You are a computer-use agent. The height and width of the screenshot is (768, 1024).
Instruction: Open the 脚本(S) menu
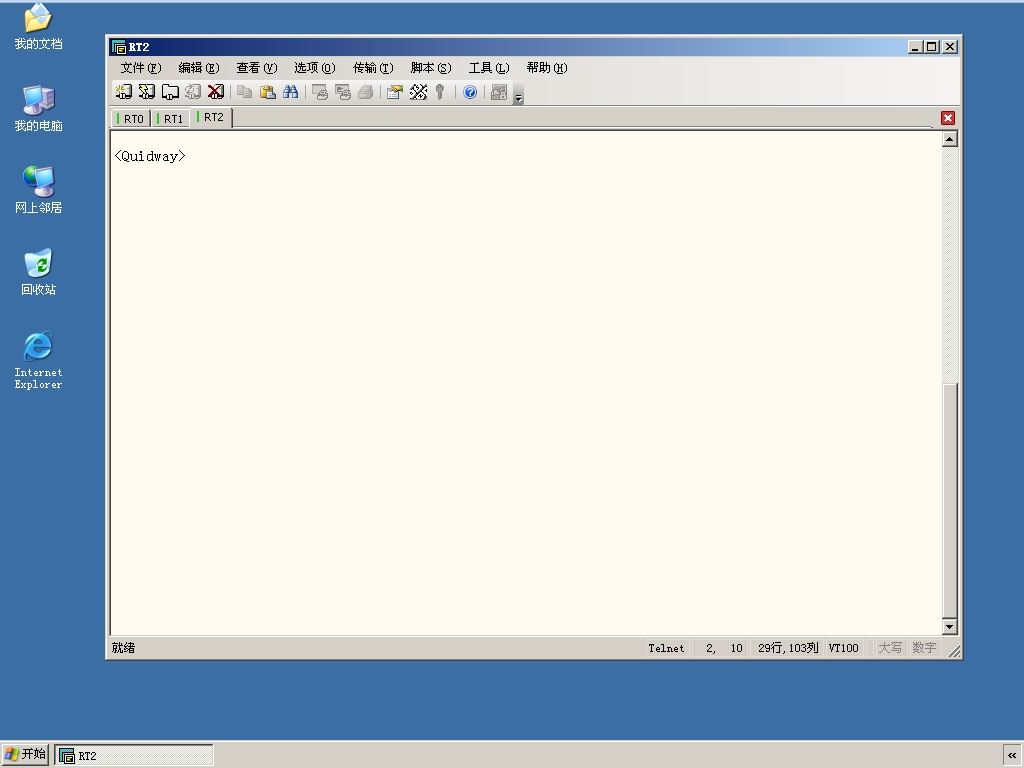[431, 68]
